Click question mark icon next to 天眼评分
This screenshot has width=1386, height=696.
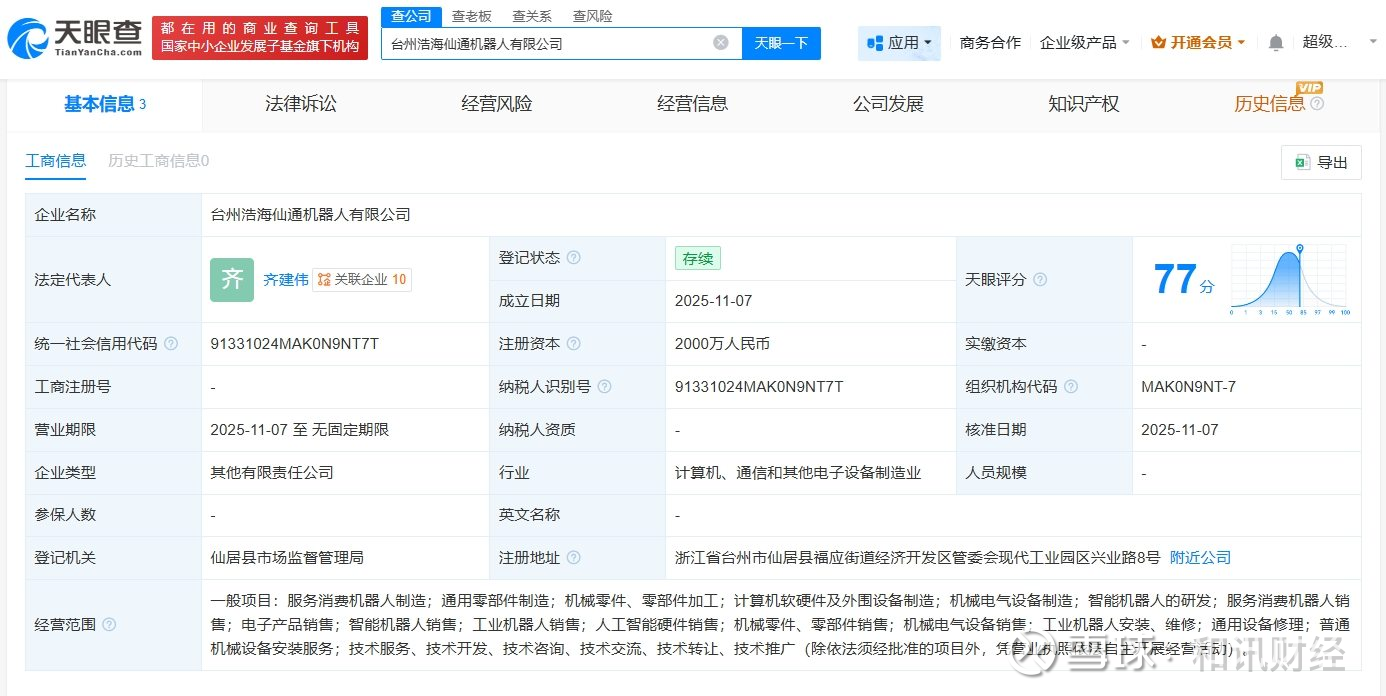[x=1040, y=280]
